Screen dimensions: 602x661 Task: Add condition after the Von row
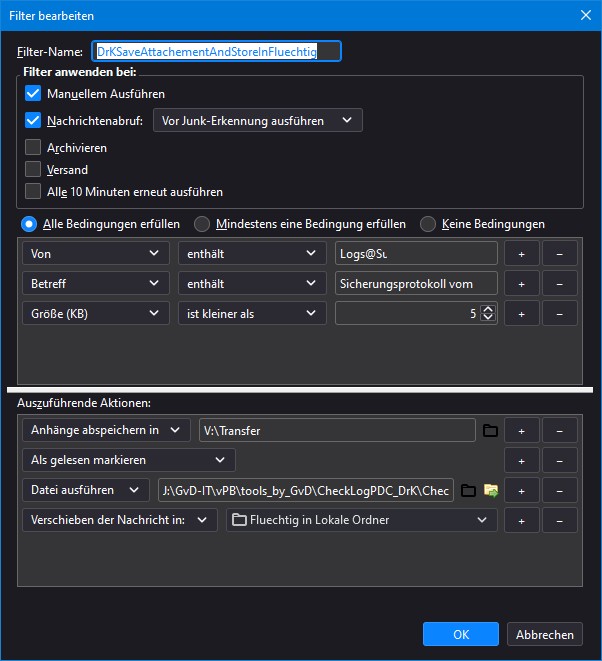pyautogui.click(x=521, y=253)
